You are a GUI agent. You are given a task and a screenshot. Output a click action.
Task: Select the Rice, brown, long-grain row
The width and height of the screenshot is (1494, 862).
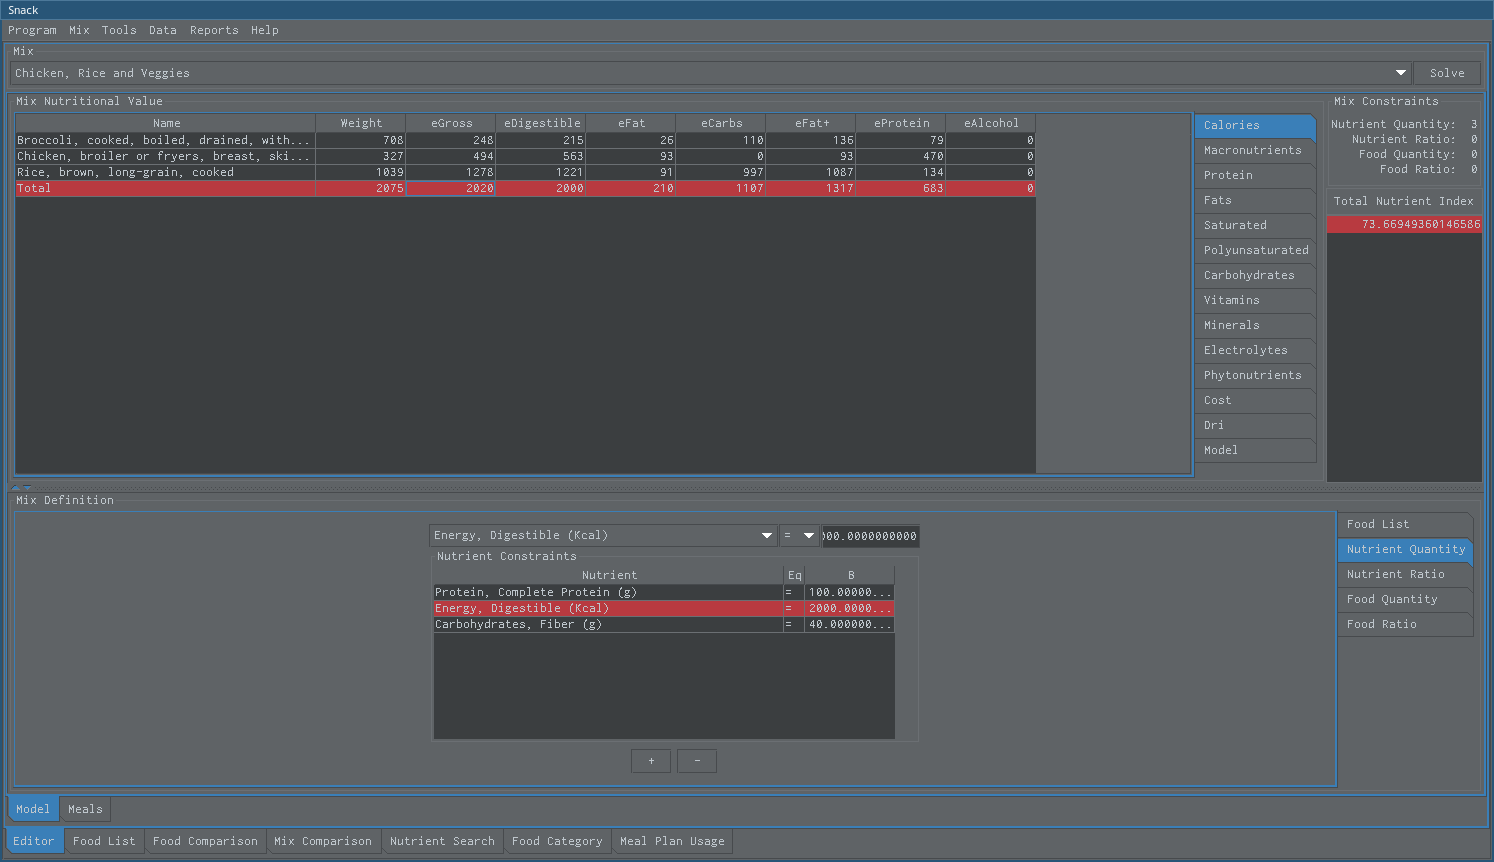tap(525, 172)
